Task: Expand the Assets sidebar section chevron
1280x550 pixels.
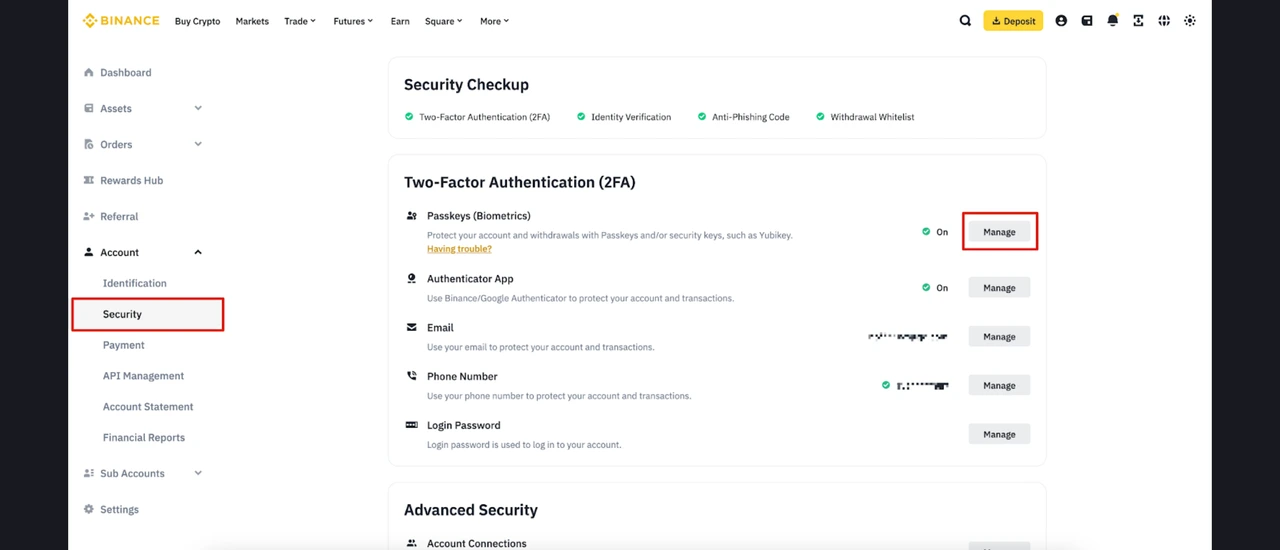Action: coord(198,108)
